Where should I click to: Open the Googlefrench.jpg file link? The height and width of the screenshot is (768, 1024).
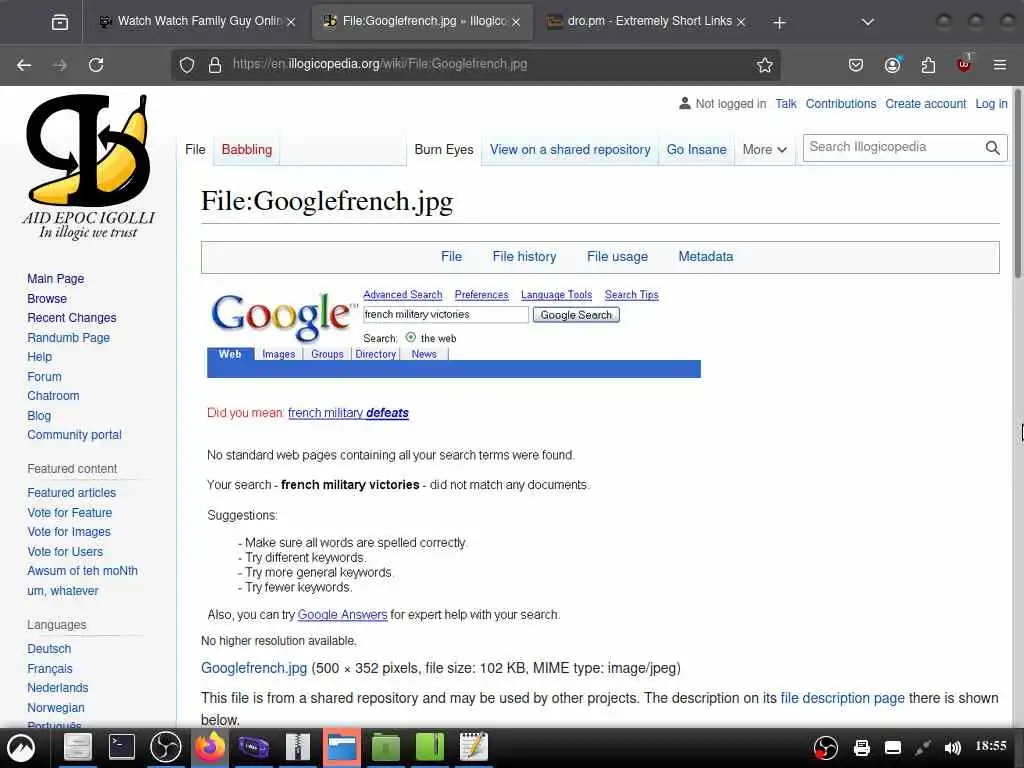click(254, 668)
